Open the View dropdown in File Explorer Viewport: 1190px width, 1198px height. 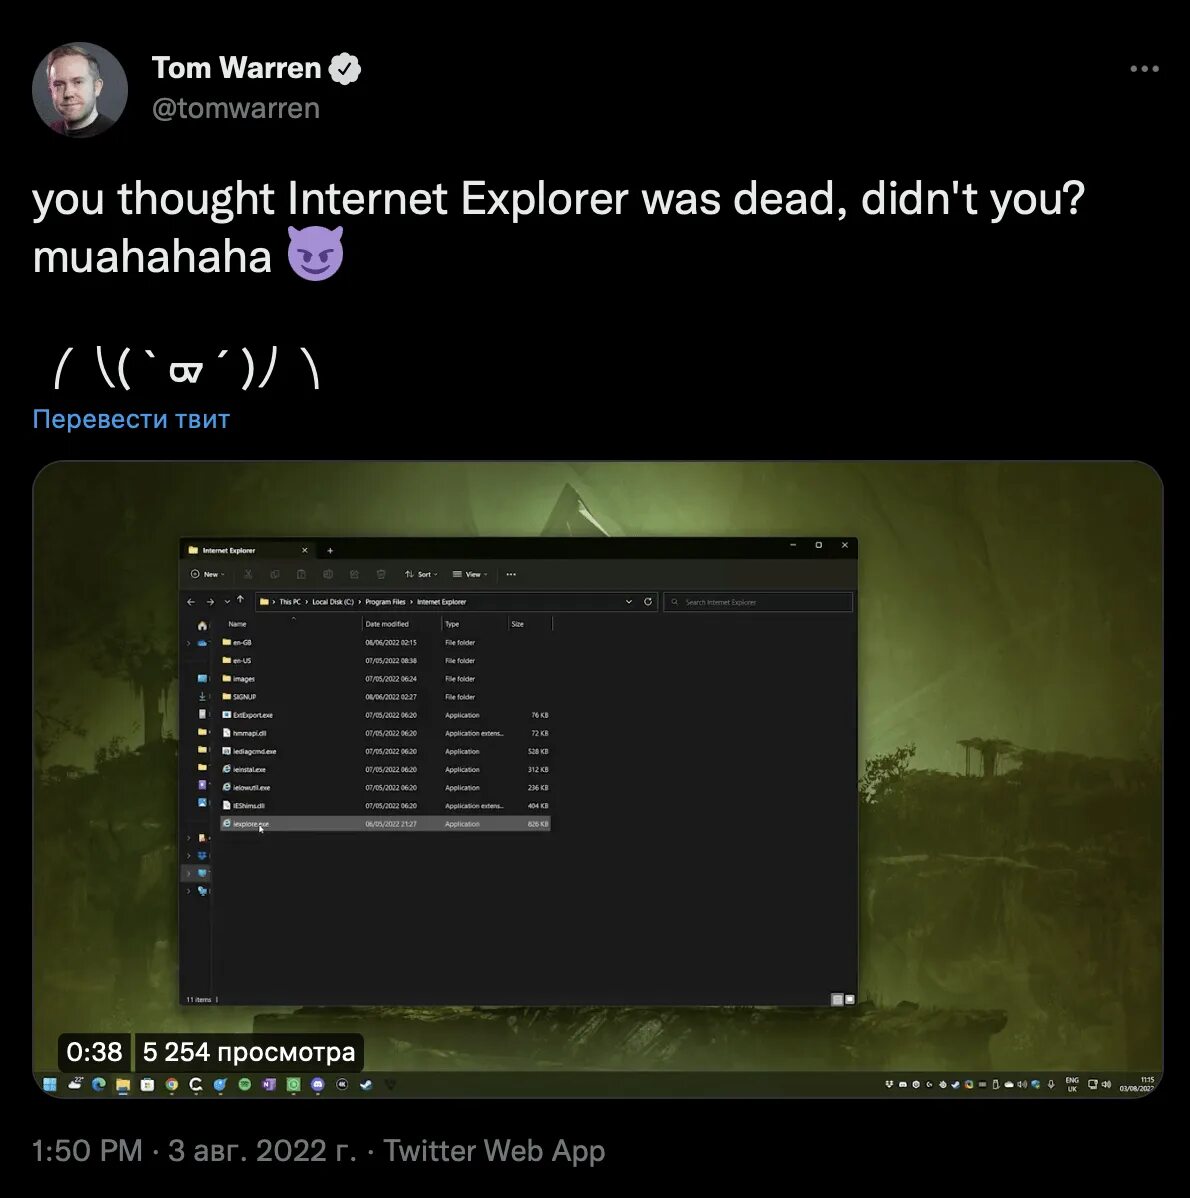470,575
